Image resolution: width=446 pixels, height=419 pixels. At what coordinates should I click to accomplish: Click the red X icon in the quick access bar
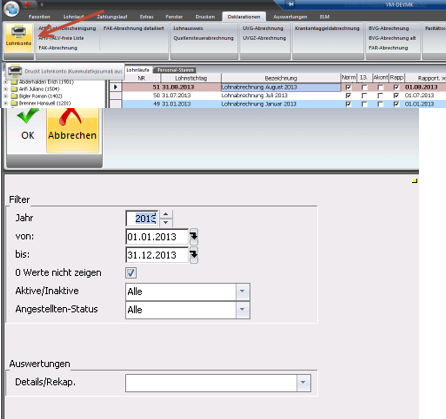[x=29, y=5]
